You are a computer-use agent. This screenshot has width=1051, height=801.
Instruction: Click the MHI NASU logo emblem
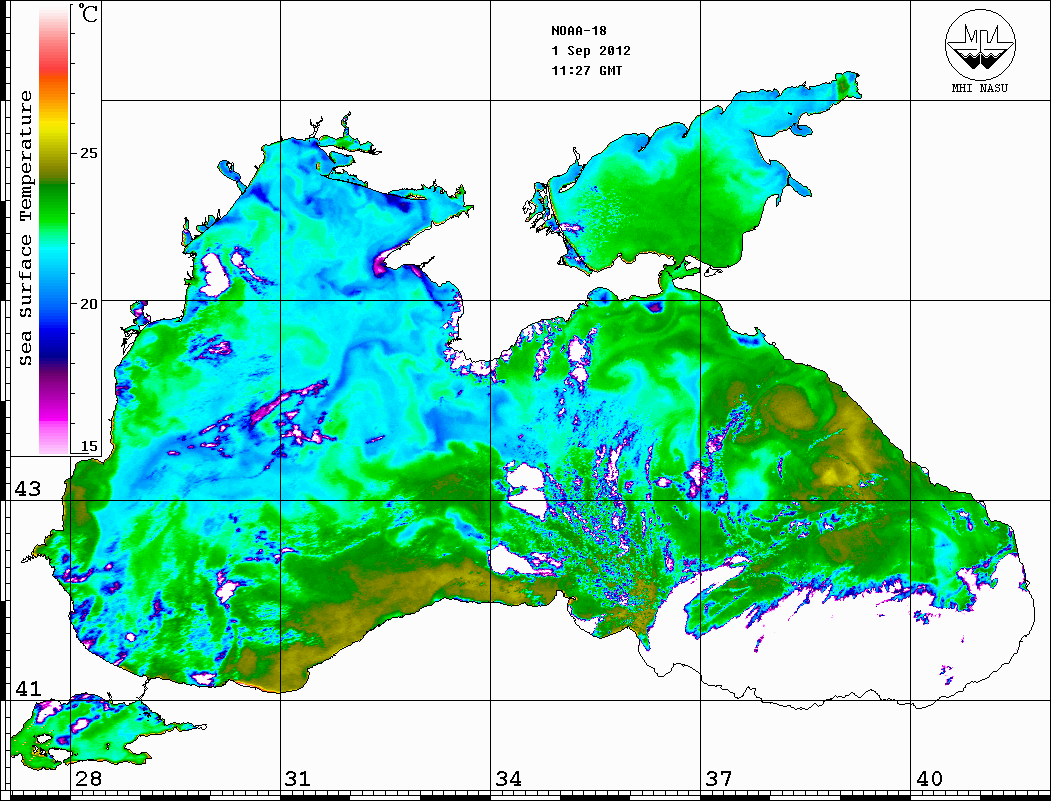pyautogui.click(x=980, y=44)
